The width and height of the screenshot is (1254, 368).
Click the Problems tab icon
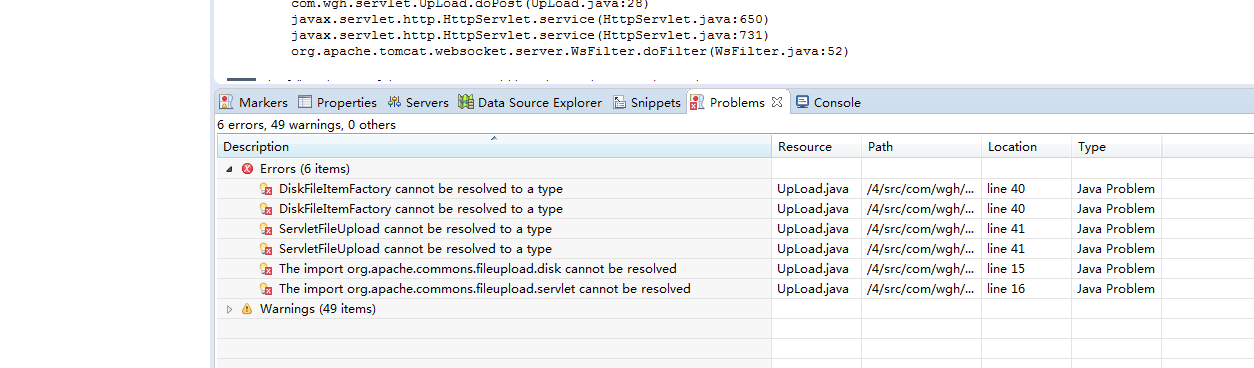point(698,102)
